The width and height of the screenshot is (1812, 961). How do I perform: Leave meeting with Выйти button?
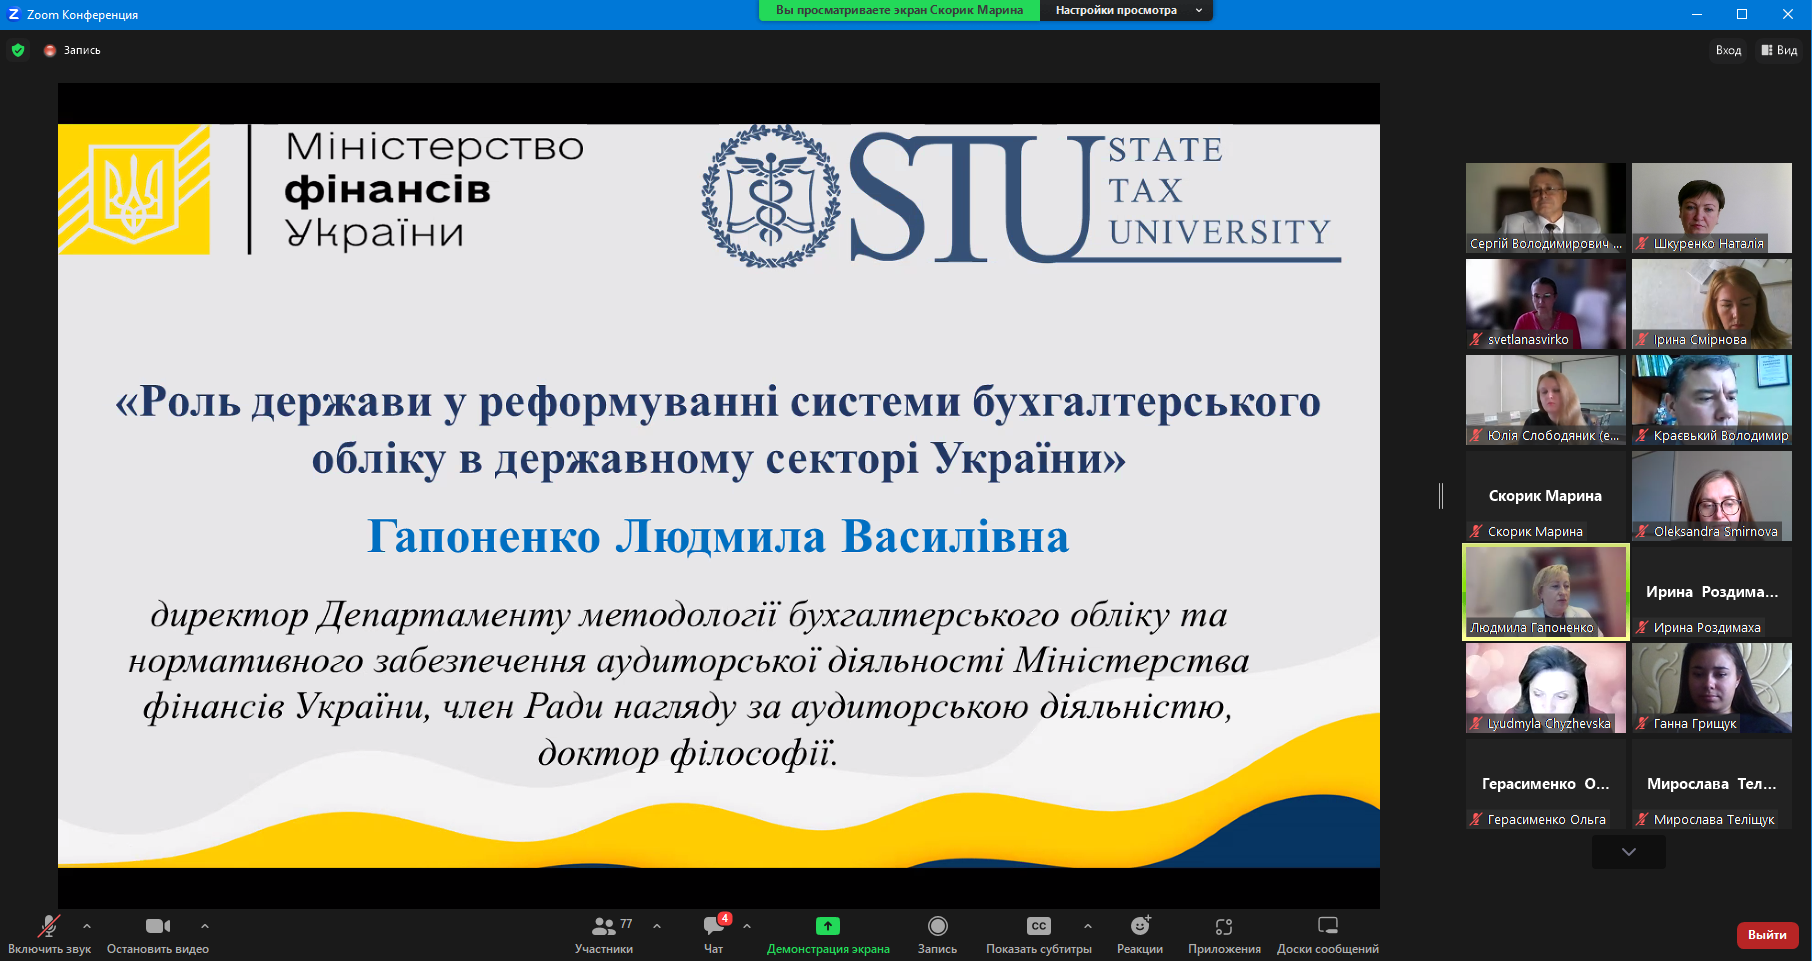1767,935
